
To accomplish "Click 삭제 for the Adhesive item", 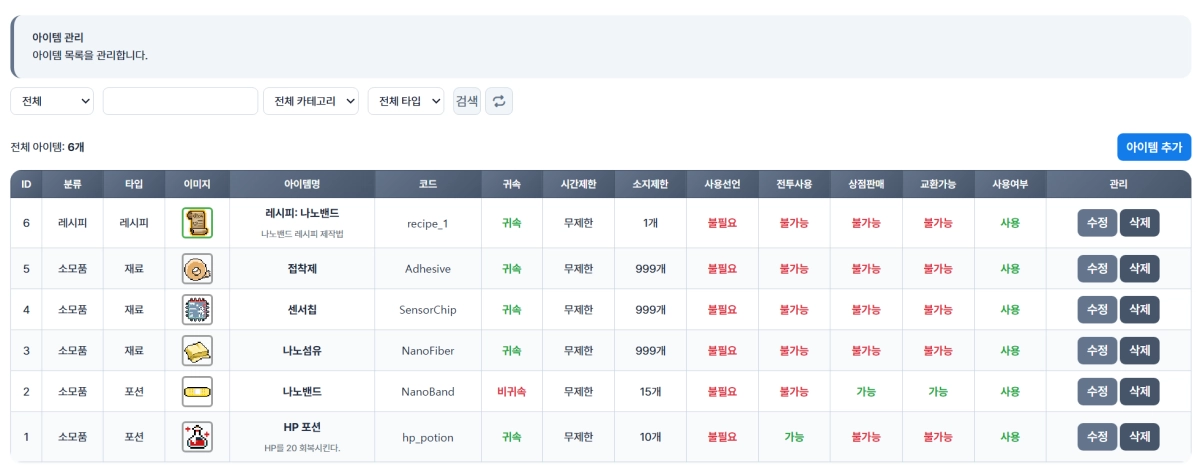I will (1139, 269).
